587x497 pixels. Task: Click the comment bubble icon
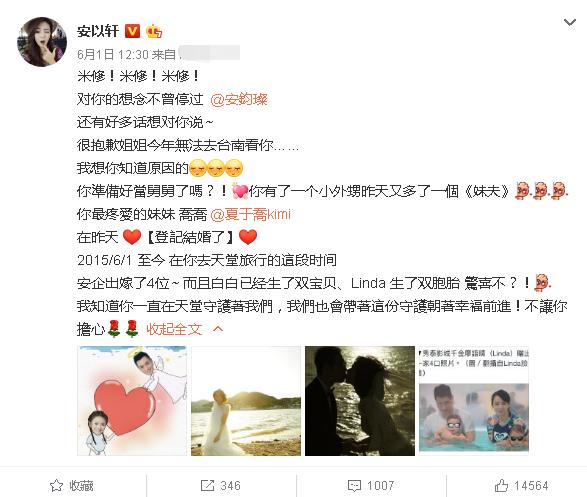[x=354, y=486]
